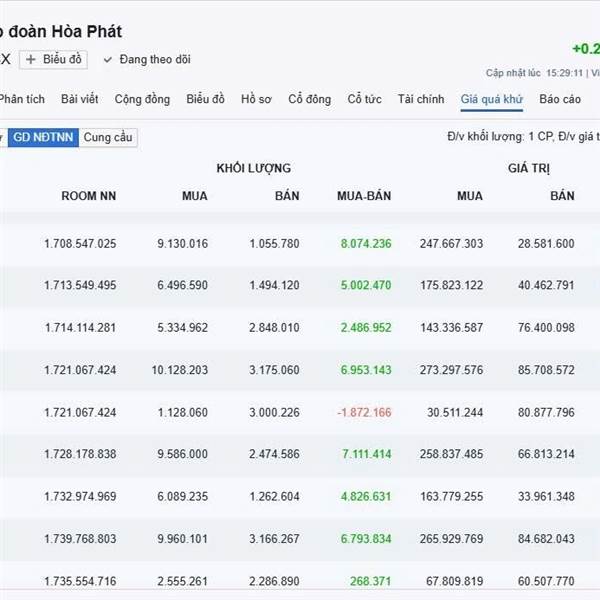Click the net volume value 4.826.631

click(x=366, y=497)
